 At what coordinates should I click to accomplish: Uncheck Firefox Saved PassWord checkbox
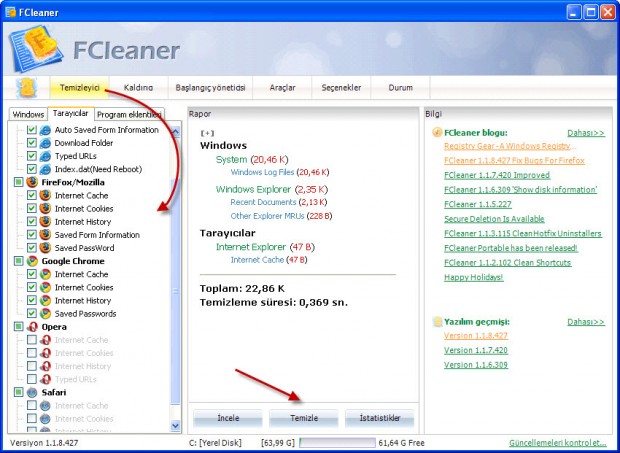click(32, 248)
